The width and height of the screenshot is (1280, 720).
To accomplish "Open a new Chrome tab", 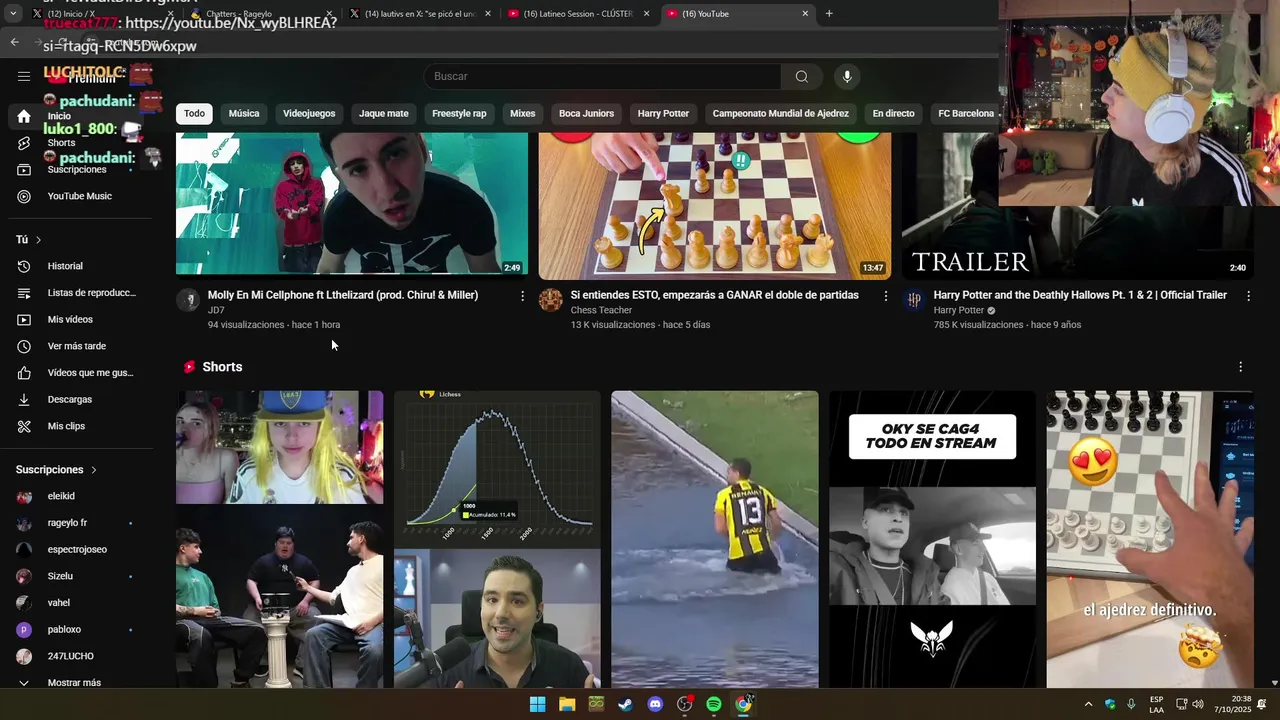I will (829, 14).
